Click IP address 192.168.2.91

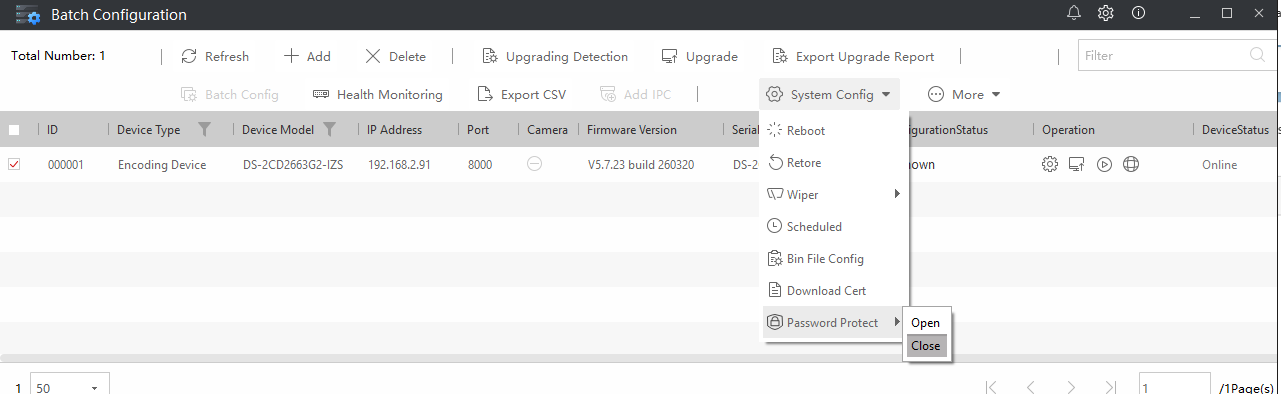tap(399, 165)
